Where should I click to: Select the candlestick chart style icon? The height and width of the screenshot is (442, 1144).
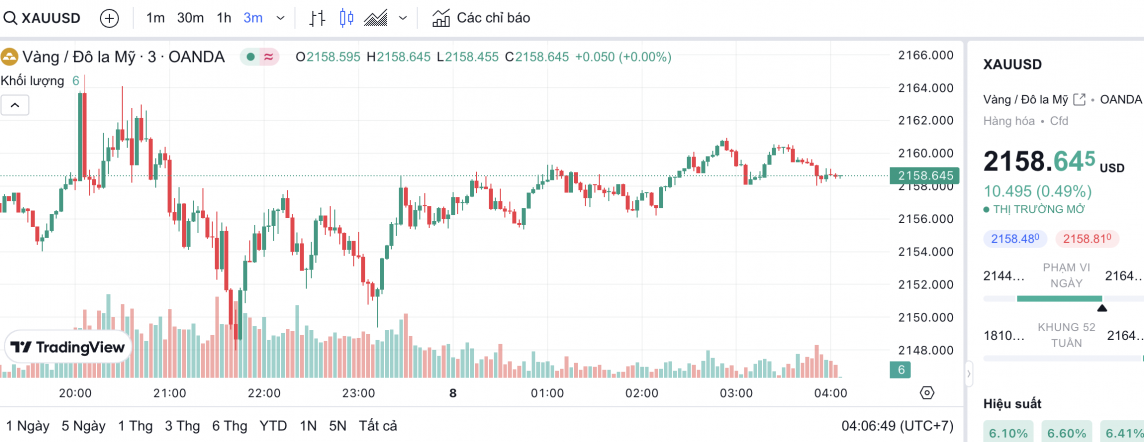[347, 18]
